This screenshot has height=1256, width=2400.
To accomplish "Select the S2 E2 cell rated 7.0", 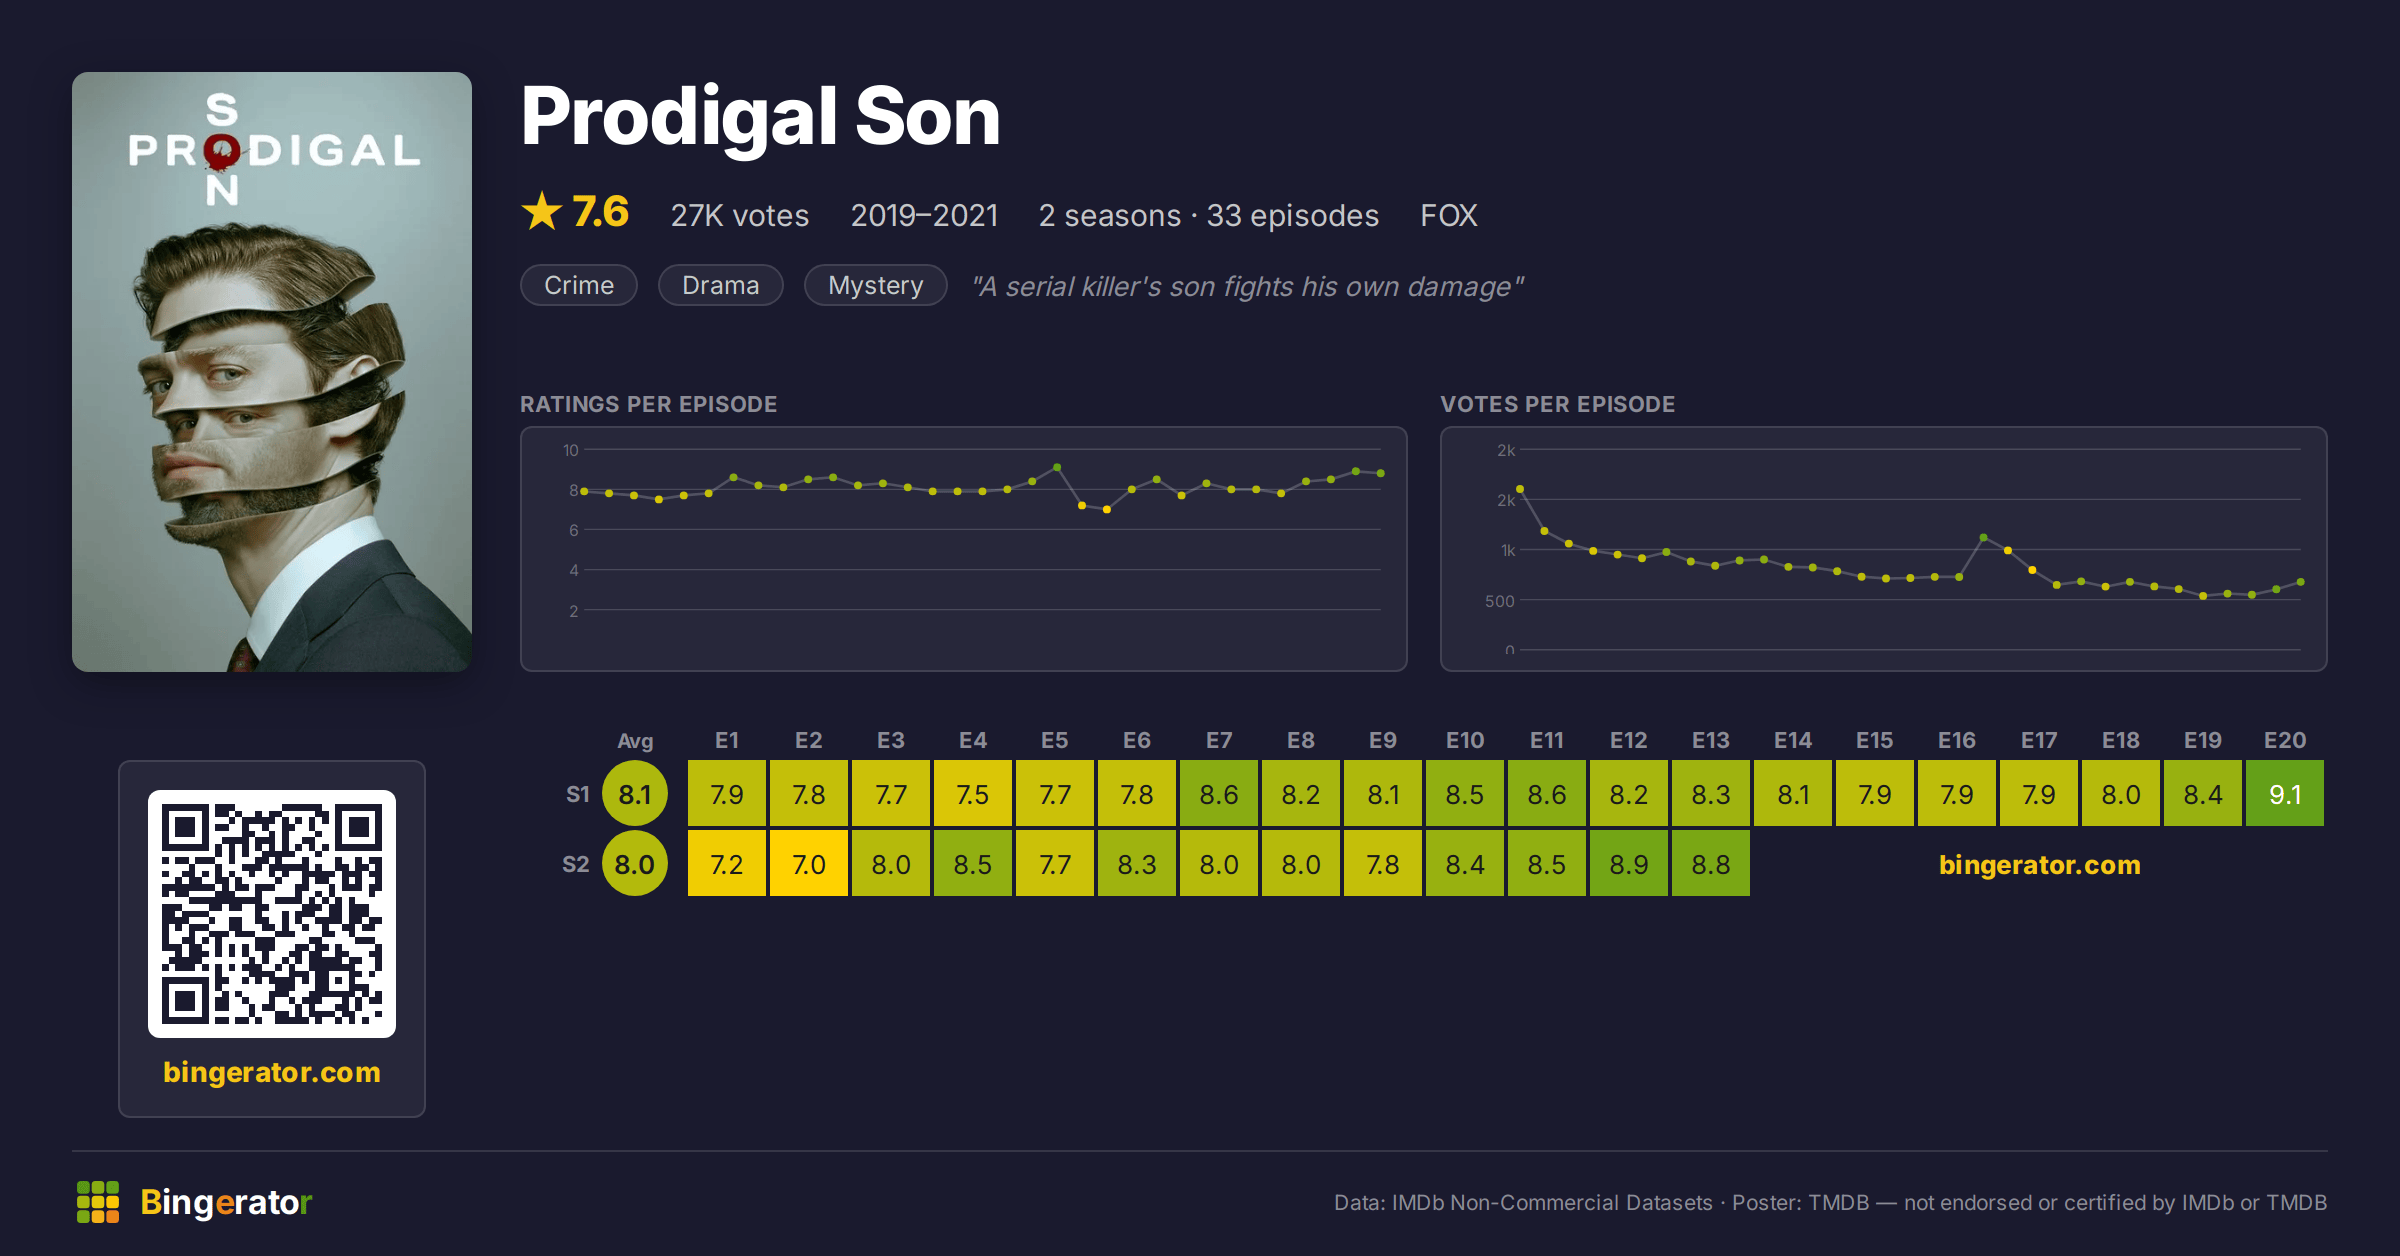I will [x=809, y=864].
